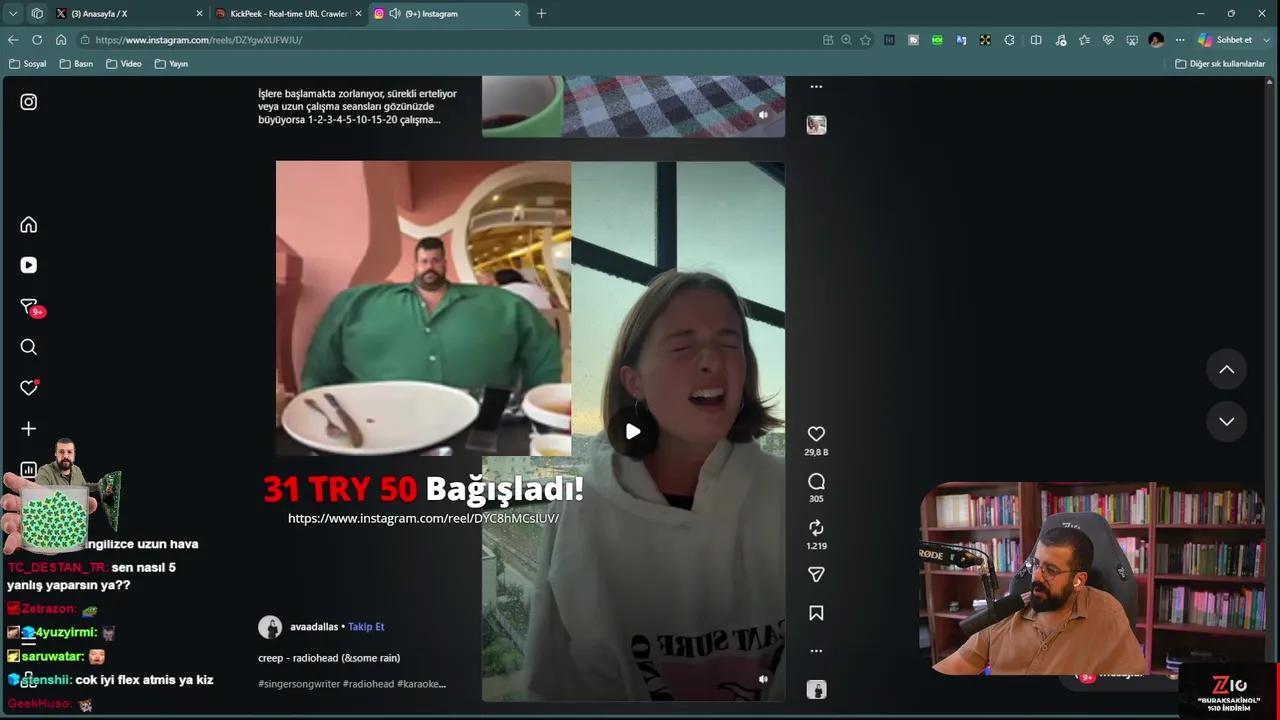
Task: Open Instagram home from the sidebar logo
Action: pyautogui.click(x=29, y=102)
